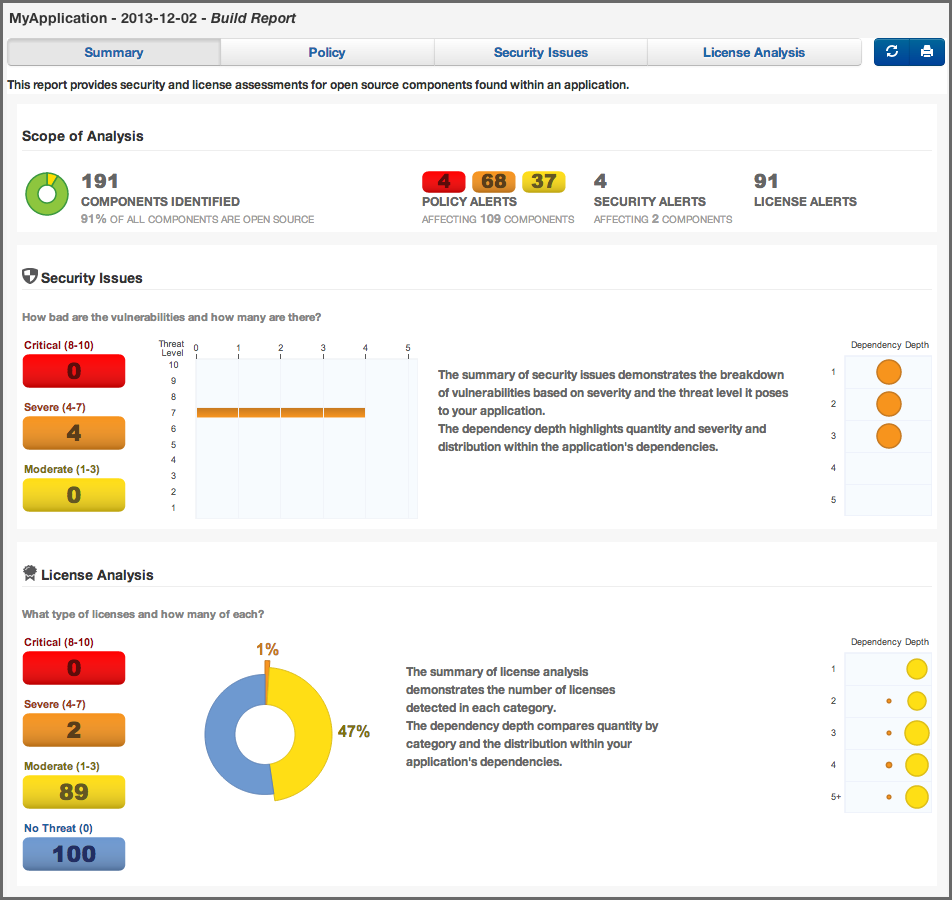The image size is (952, 900).
Task: Select the Summary tab
Action: 113,52
